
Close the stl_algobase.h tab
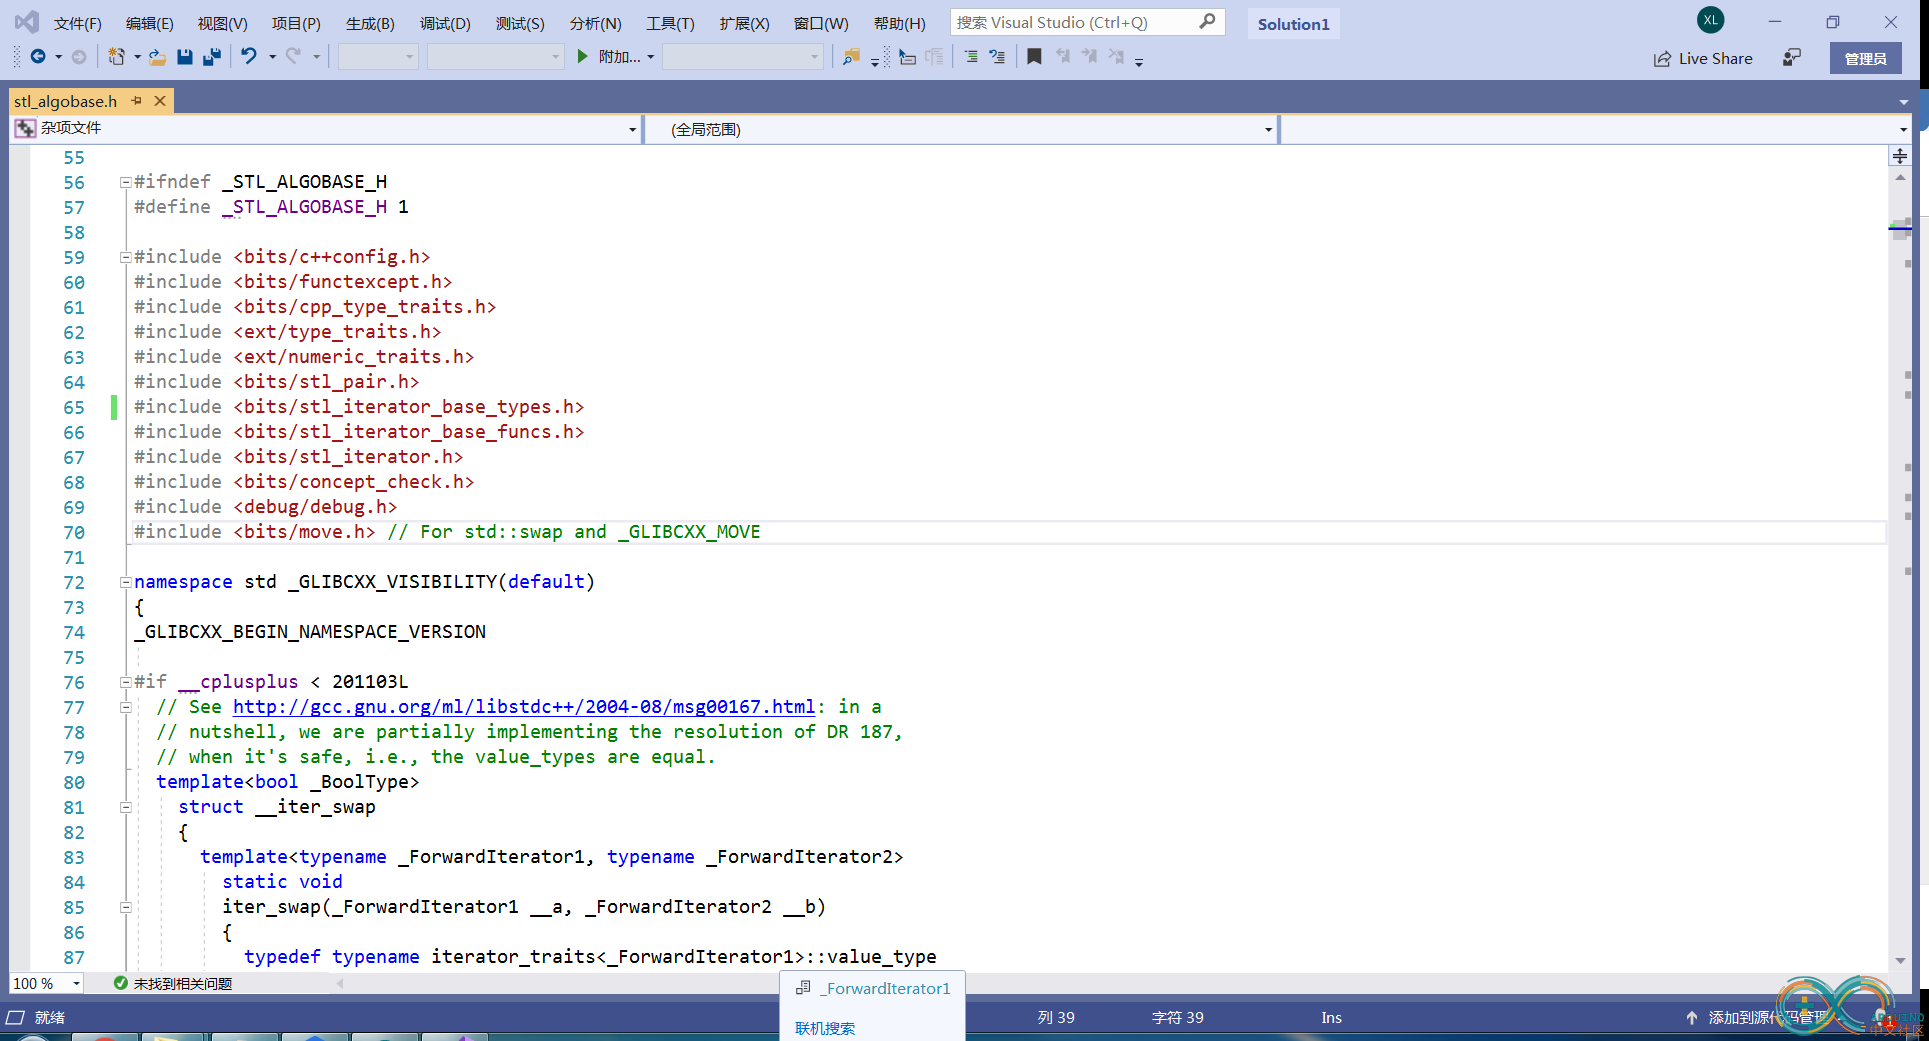coord(160,101)
